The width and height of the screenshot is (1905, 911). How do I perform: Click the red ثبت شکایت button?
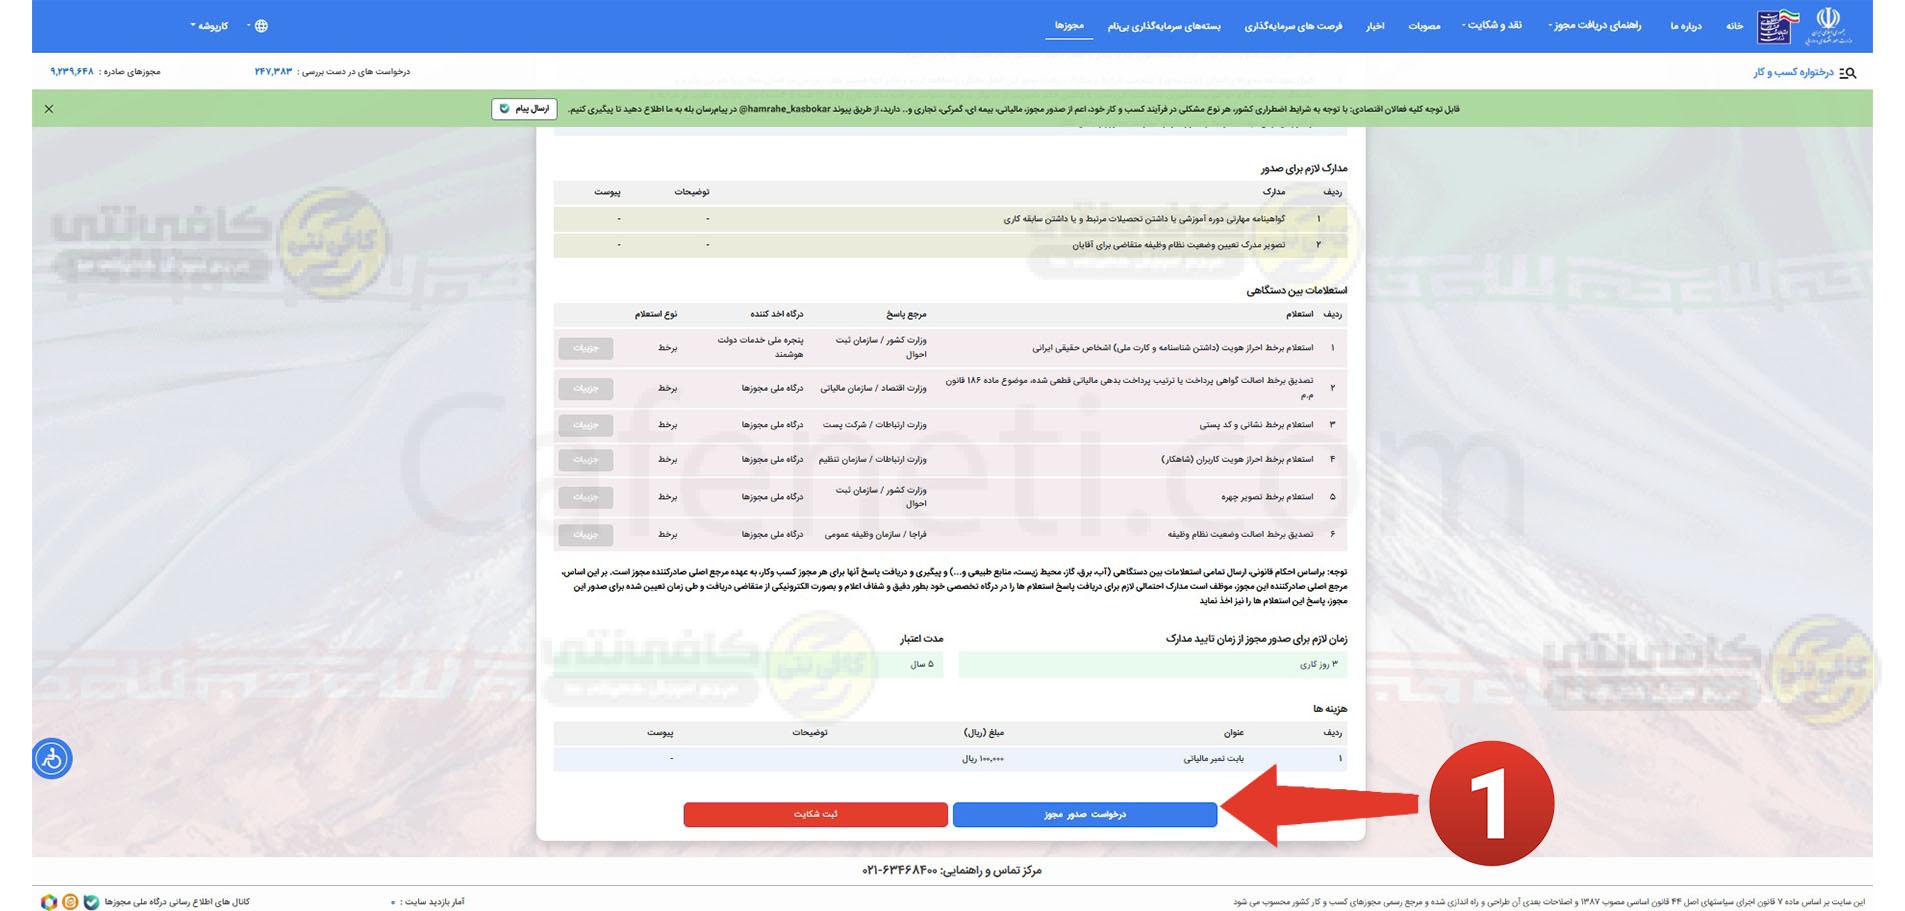[x=816, y=813]
